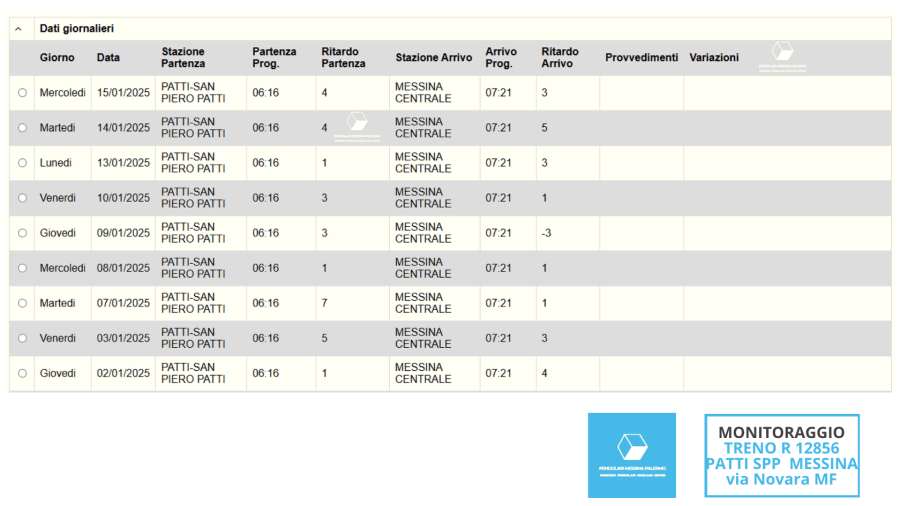Click the Monitoraggio Treno R 12856 banner
The image size is (900, 506).
coord(781,455)
